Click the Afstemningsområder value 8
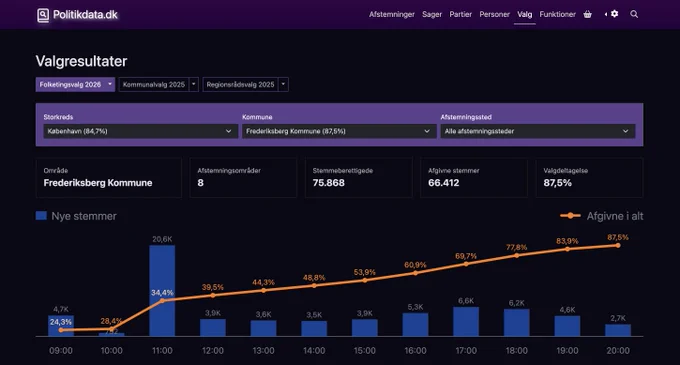Viewport: 680px width, 365px height. tap(200, 183)
